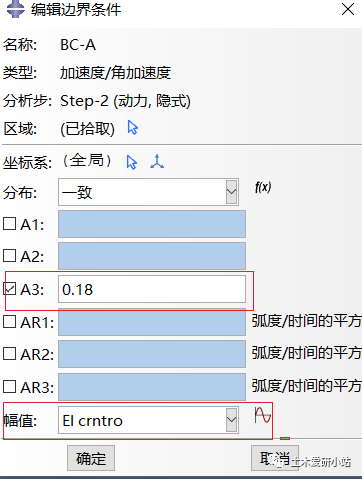Viewport: 362px width, 479px height.
Task: Click the 确定 confirm button
Action: [91, 458]
